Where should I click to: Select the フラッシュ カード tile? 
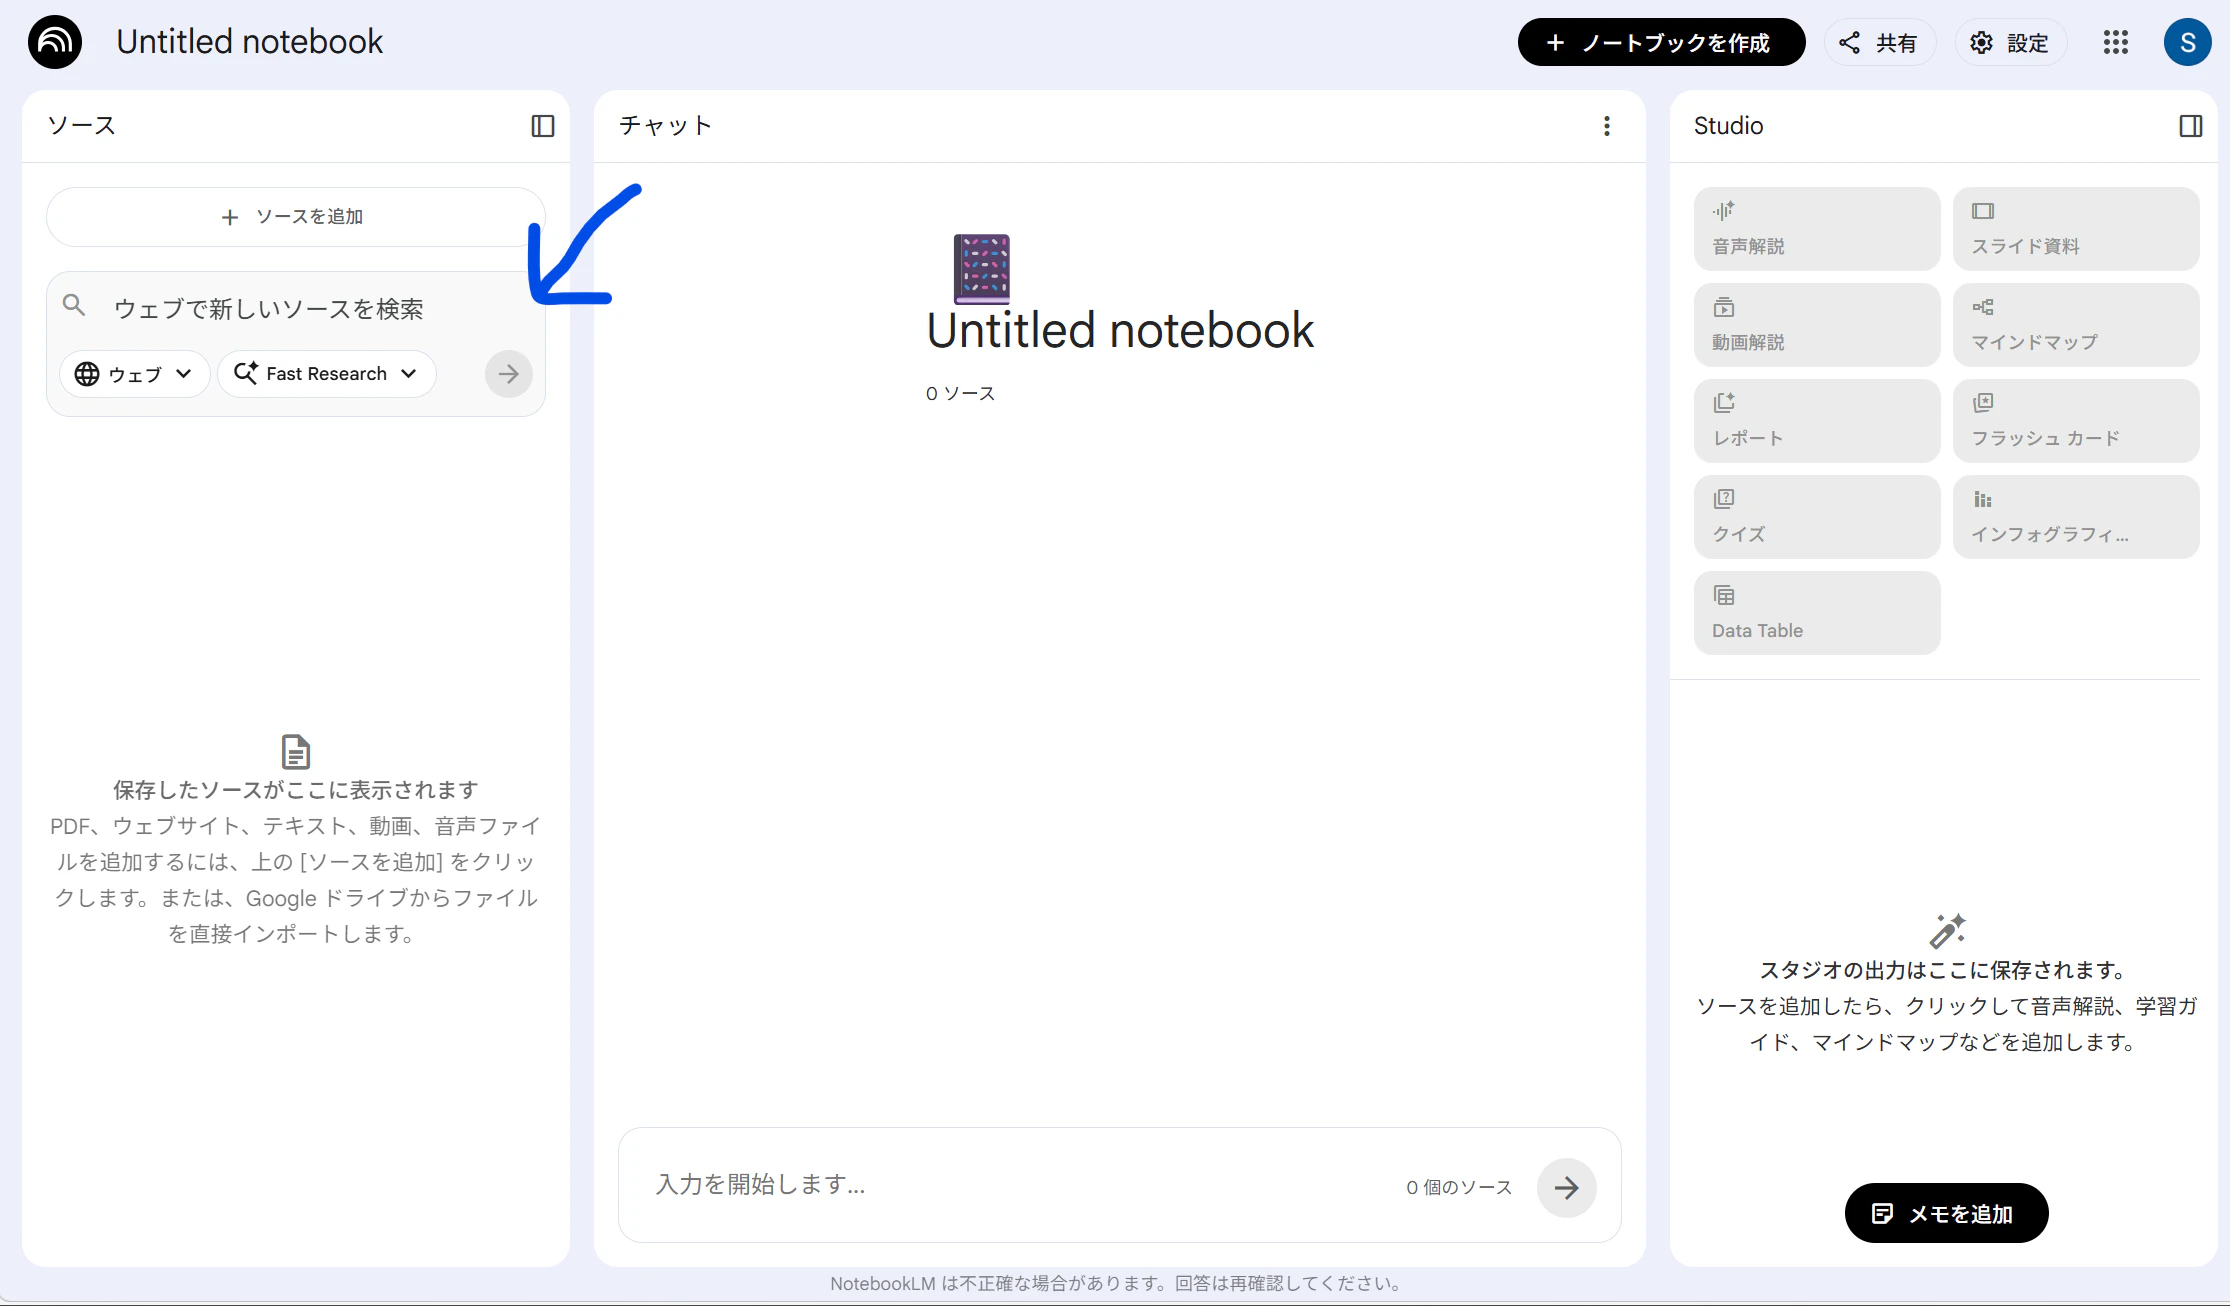click(2075, 421)
